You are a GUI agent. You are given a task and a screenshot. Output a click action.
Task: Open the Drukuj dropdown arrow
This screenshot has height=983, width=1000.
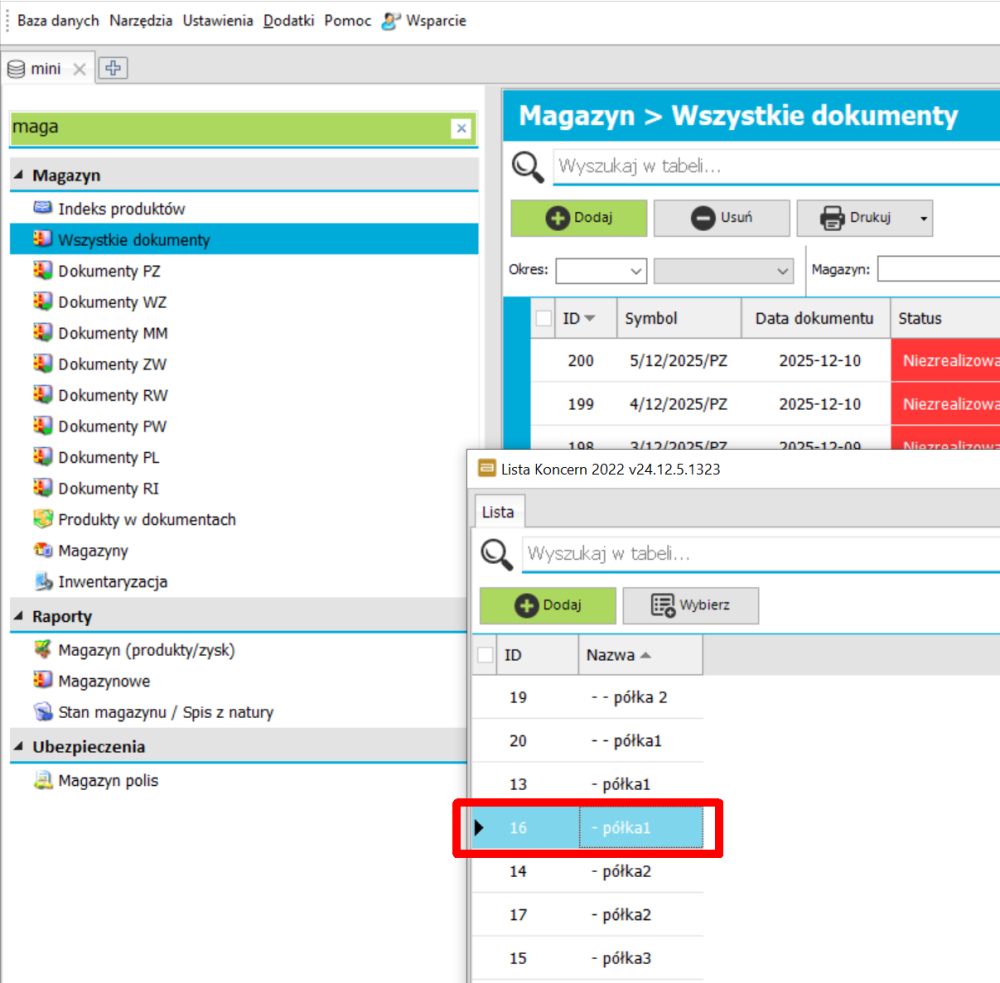pyautogui.click(x=923, y=218)
